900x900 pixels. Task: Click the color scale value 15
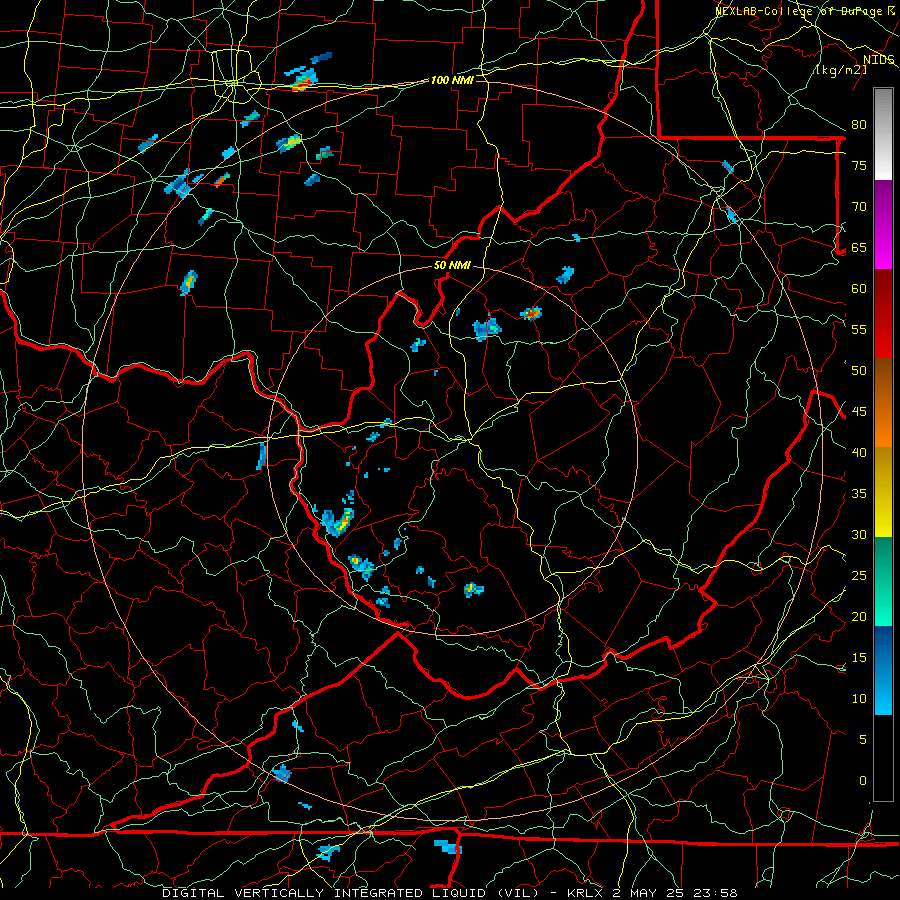coord(859,658)
